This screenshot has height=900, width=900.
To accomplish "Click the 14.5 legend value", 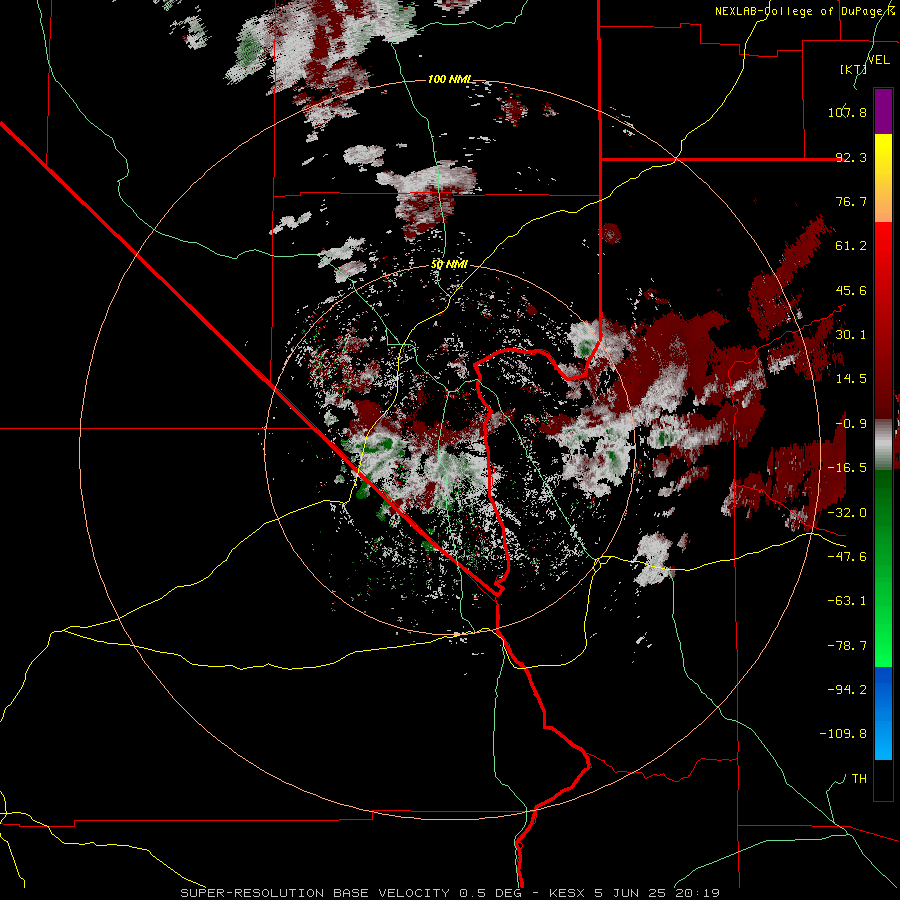I will pyautogui.click(x=851, y=379).
